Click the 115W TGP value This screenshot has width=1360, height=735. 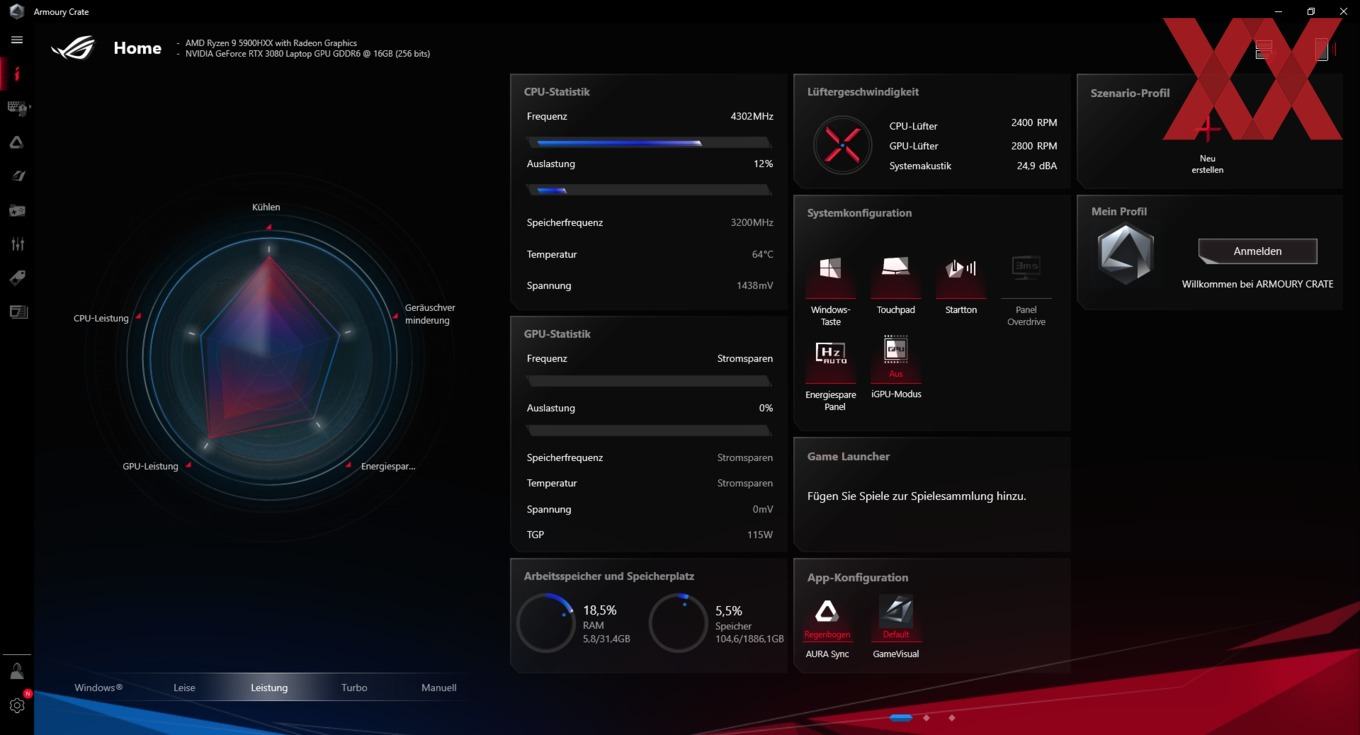[x=760, y=535]
